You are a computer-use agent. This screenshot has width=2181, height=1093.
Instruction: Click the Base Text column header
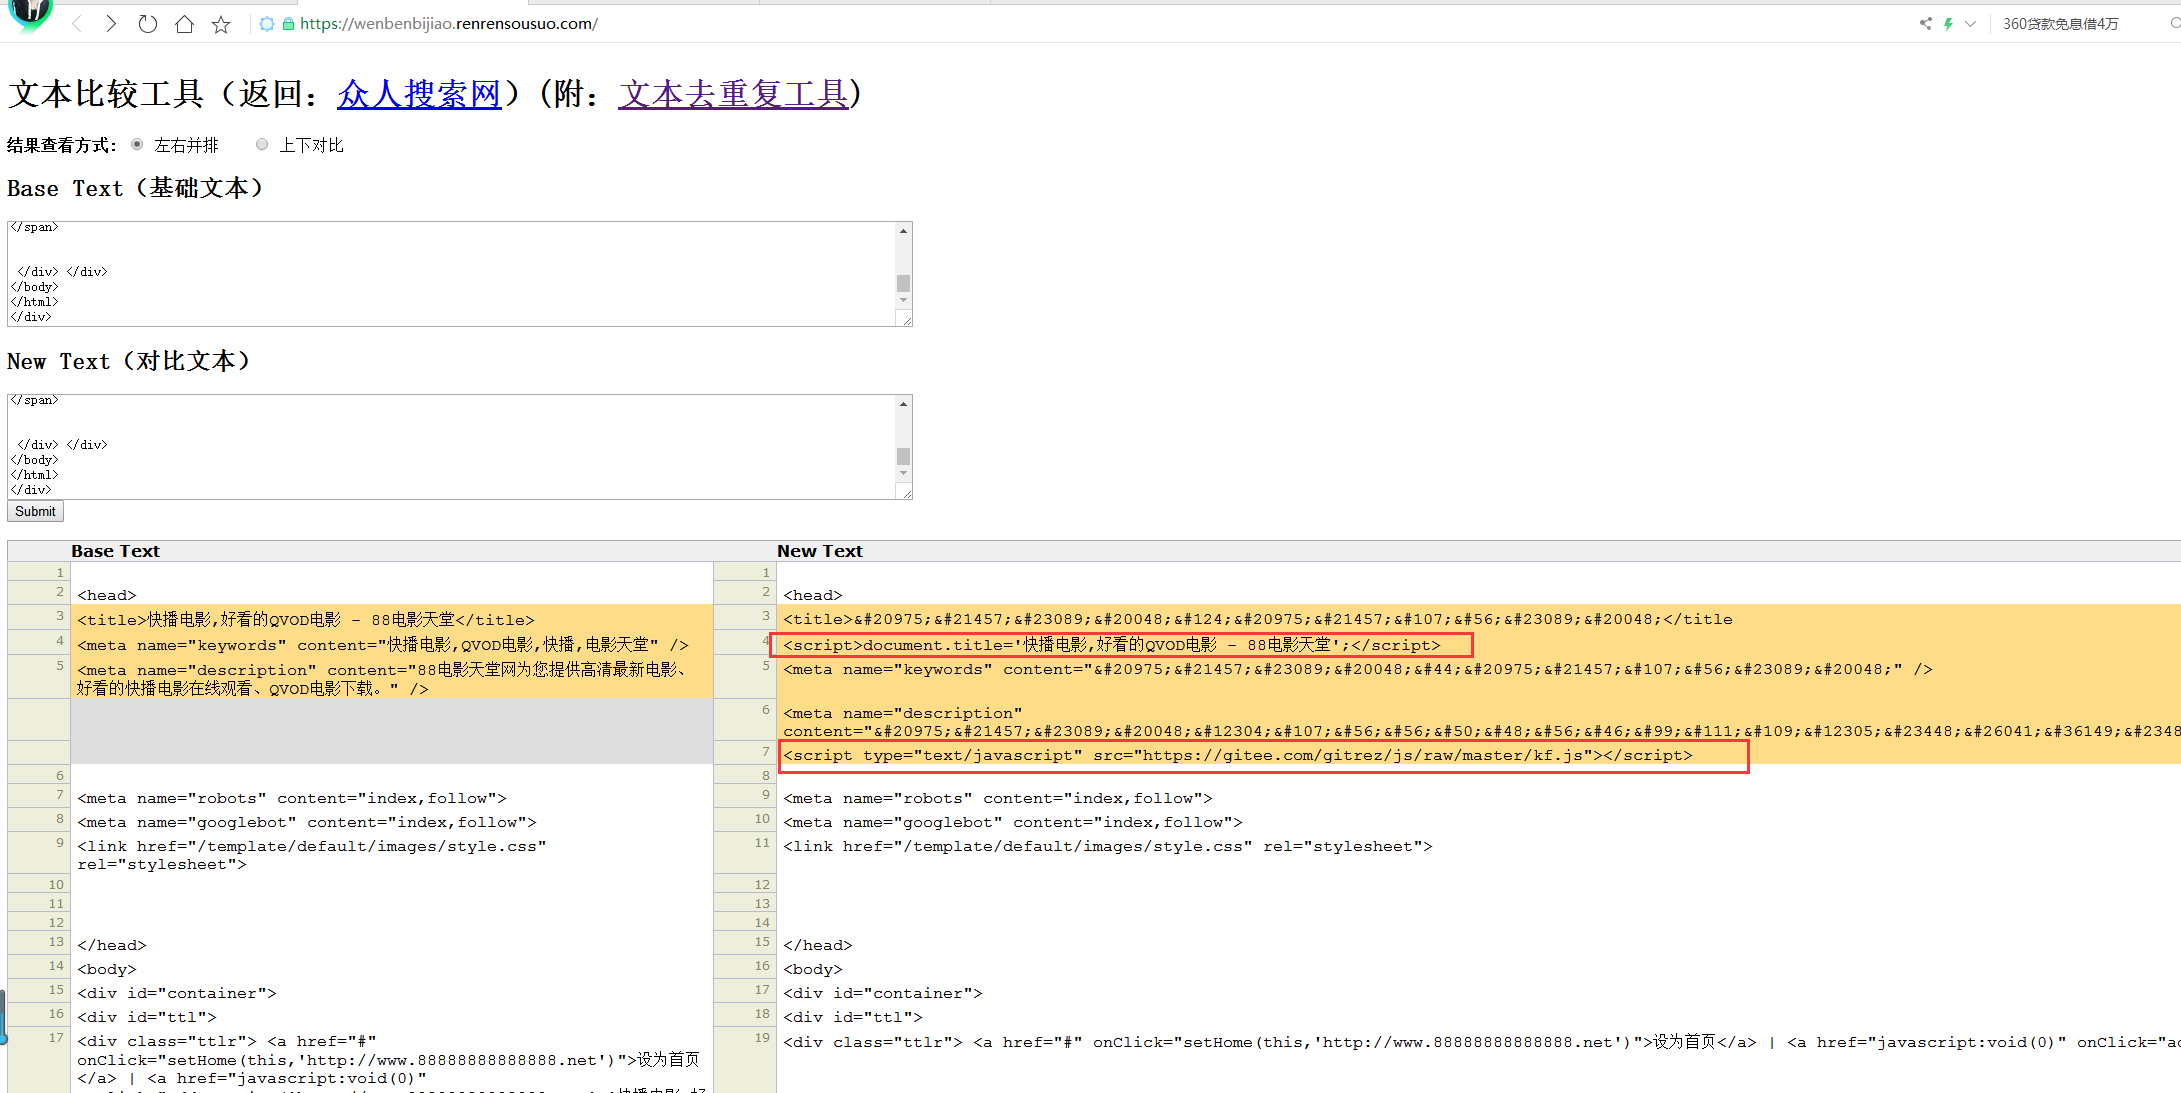(x=115, y=551)
